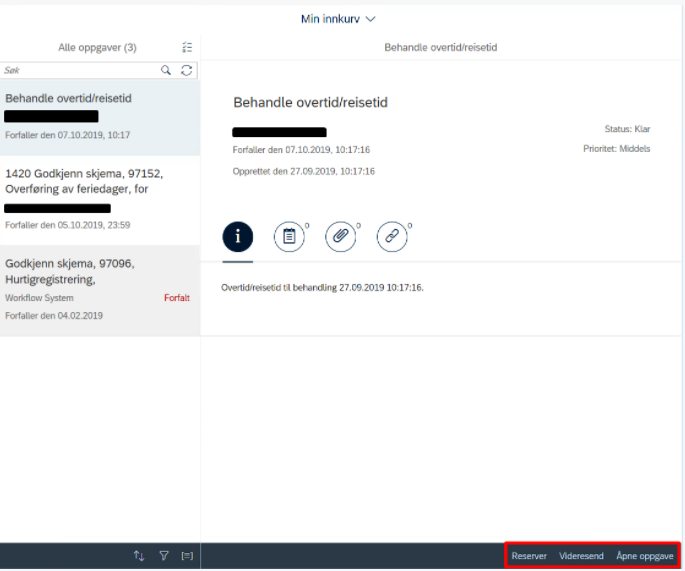Click the Åpne oppgave button
Screen dimensions: 685x571
tap(645, 556)
